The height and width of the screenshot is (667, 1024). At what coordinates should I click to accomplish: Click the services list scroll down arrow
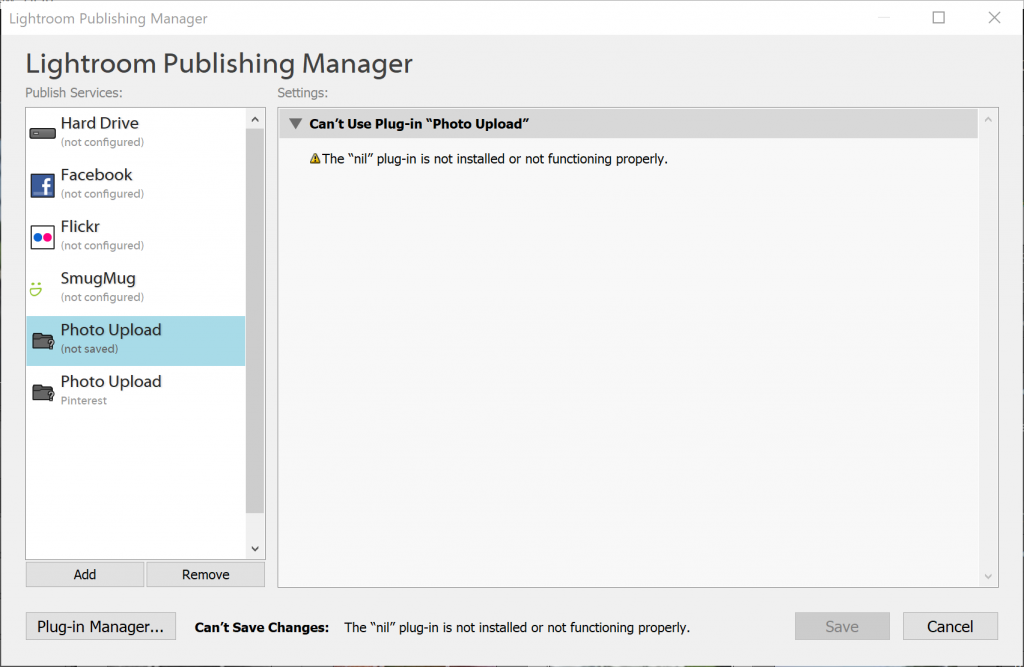click(254, 548)
